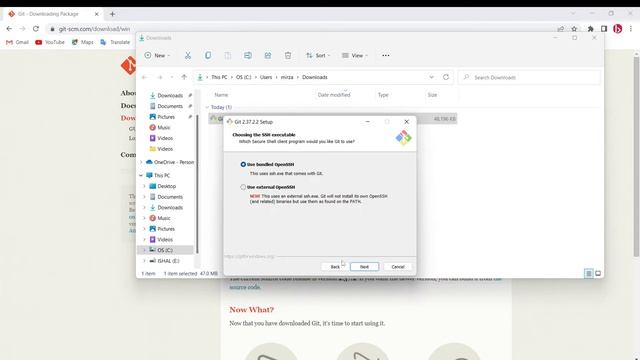Viewport: 640px width, 360px height.
Task: Open YouTube bookmark
Action: 50,42
